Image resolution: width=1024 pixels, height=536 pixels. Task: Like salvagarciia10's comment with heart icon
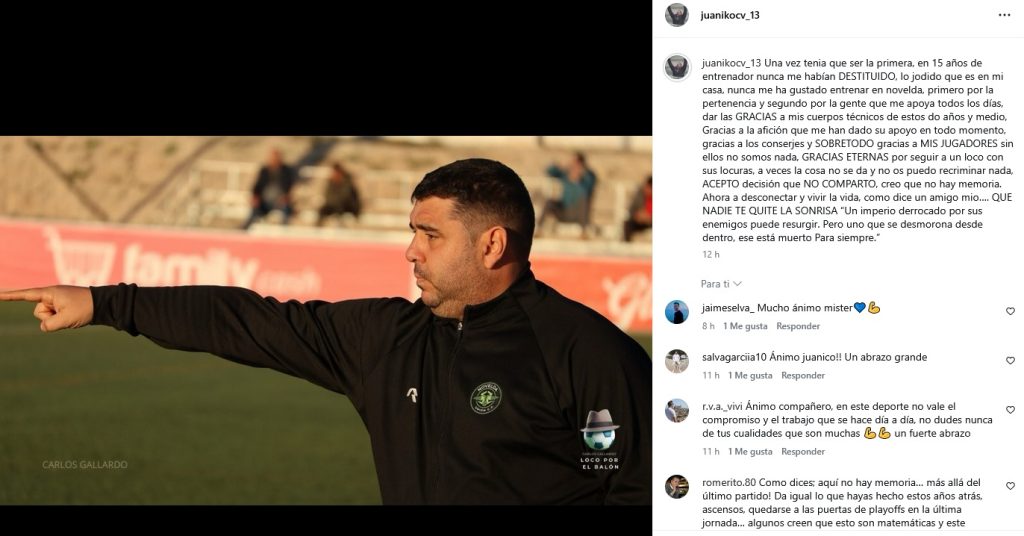click(1010, 360)
